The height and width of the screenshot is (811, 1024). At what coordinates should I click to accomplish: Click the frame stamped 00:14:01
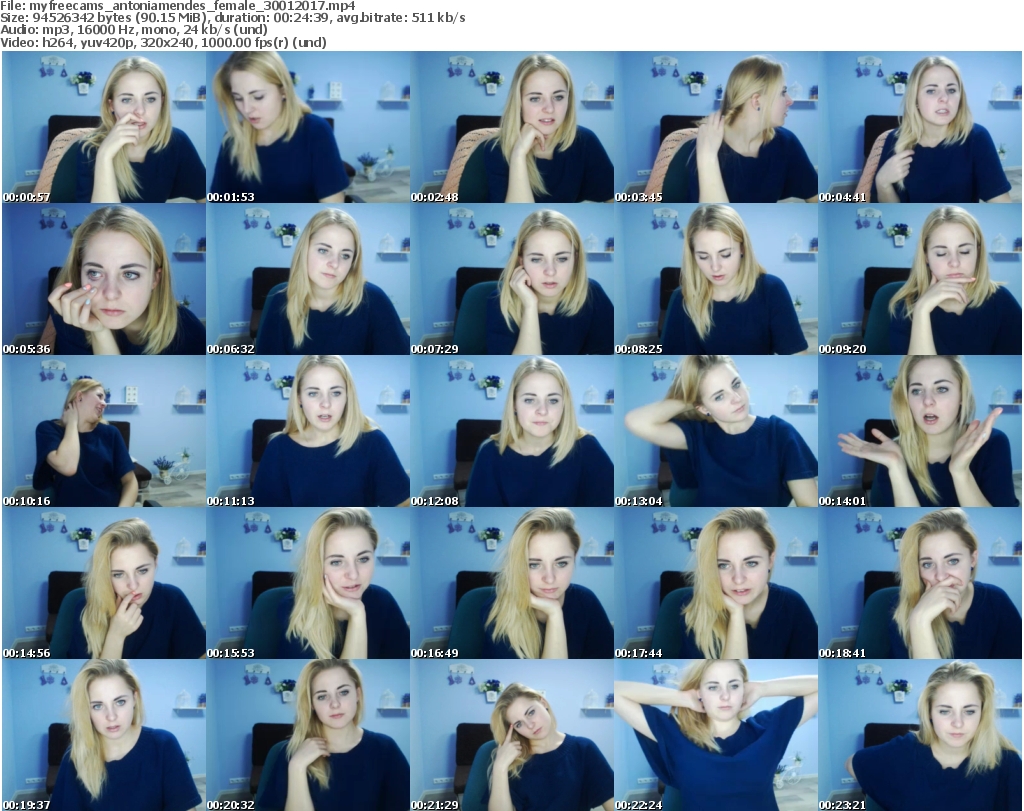tap(920, 432)
